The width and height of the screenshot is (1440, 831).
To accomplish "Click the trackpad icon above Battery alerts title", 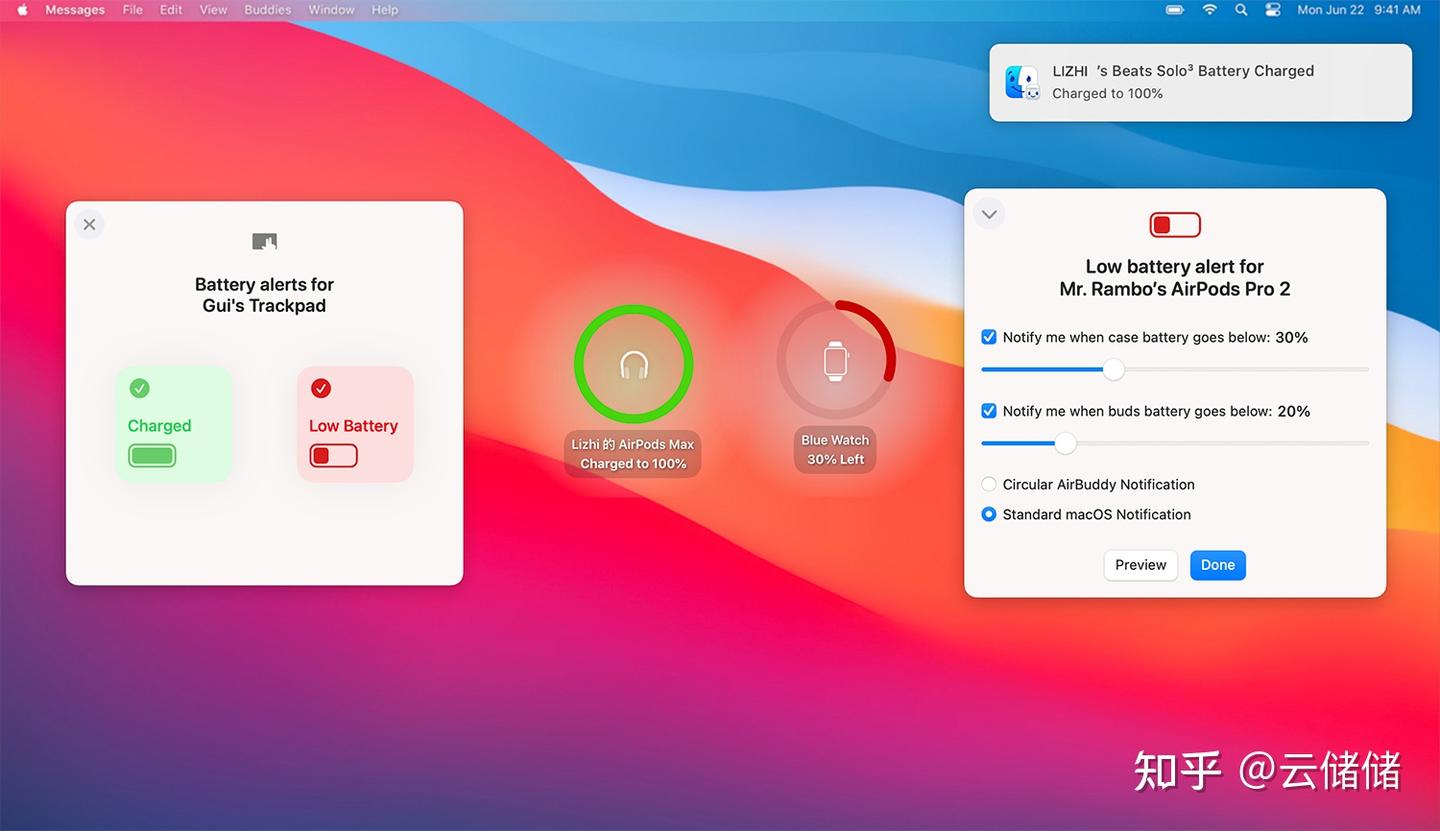I will click(263, 241).
